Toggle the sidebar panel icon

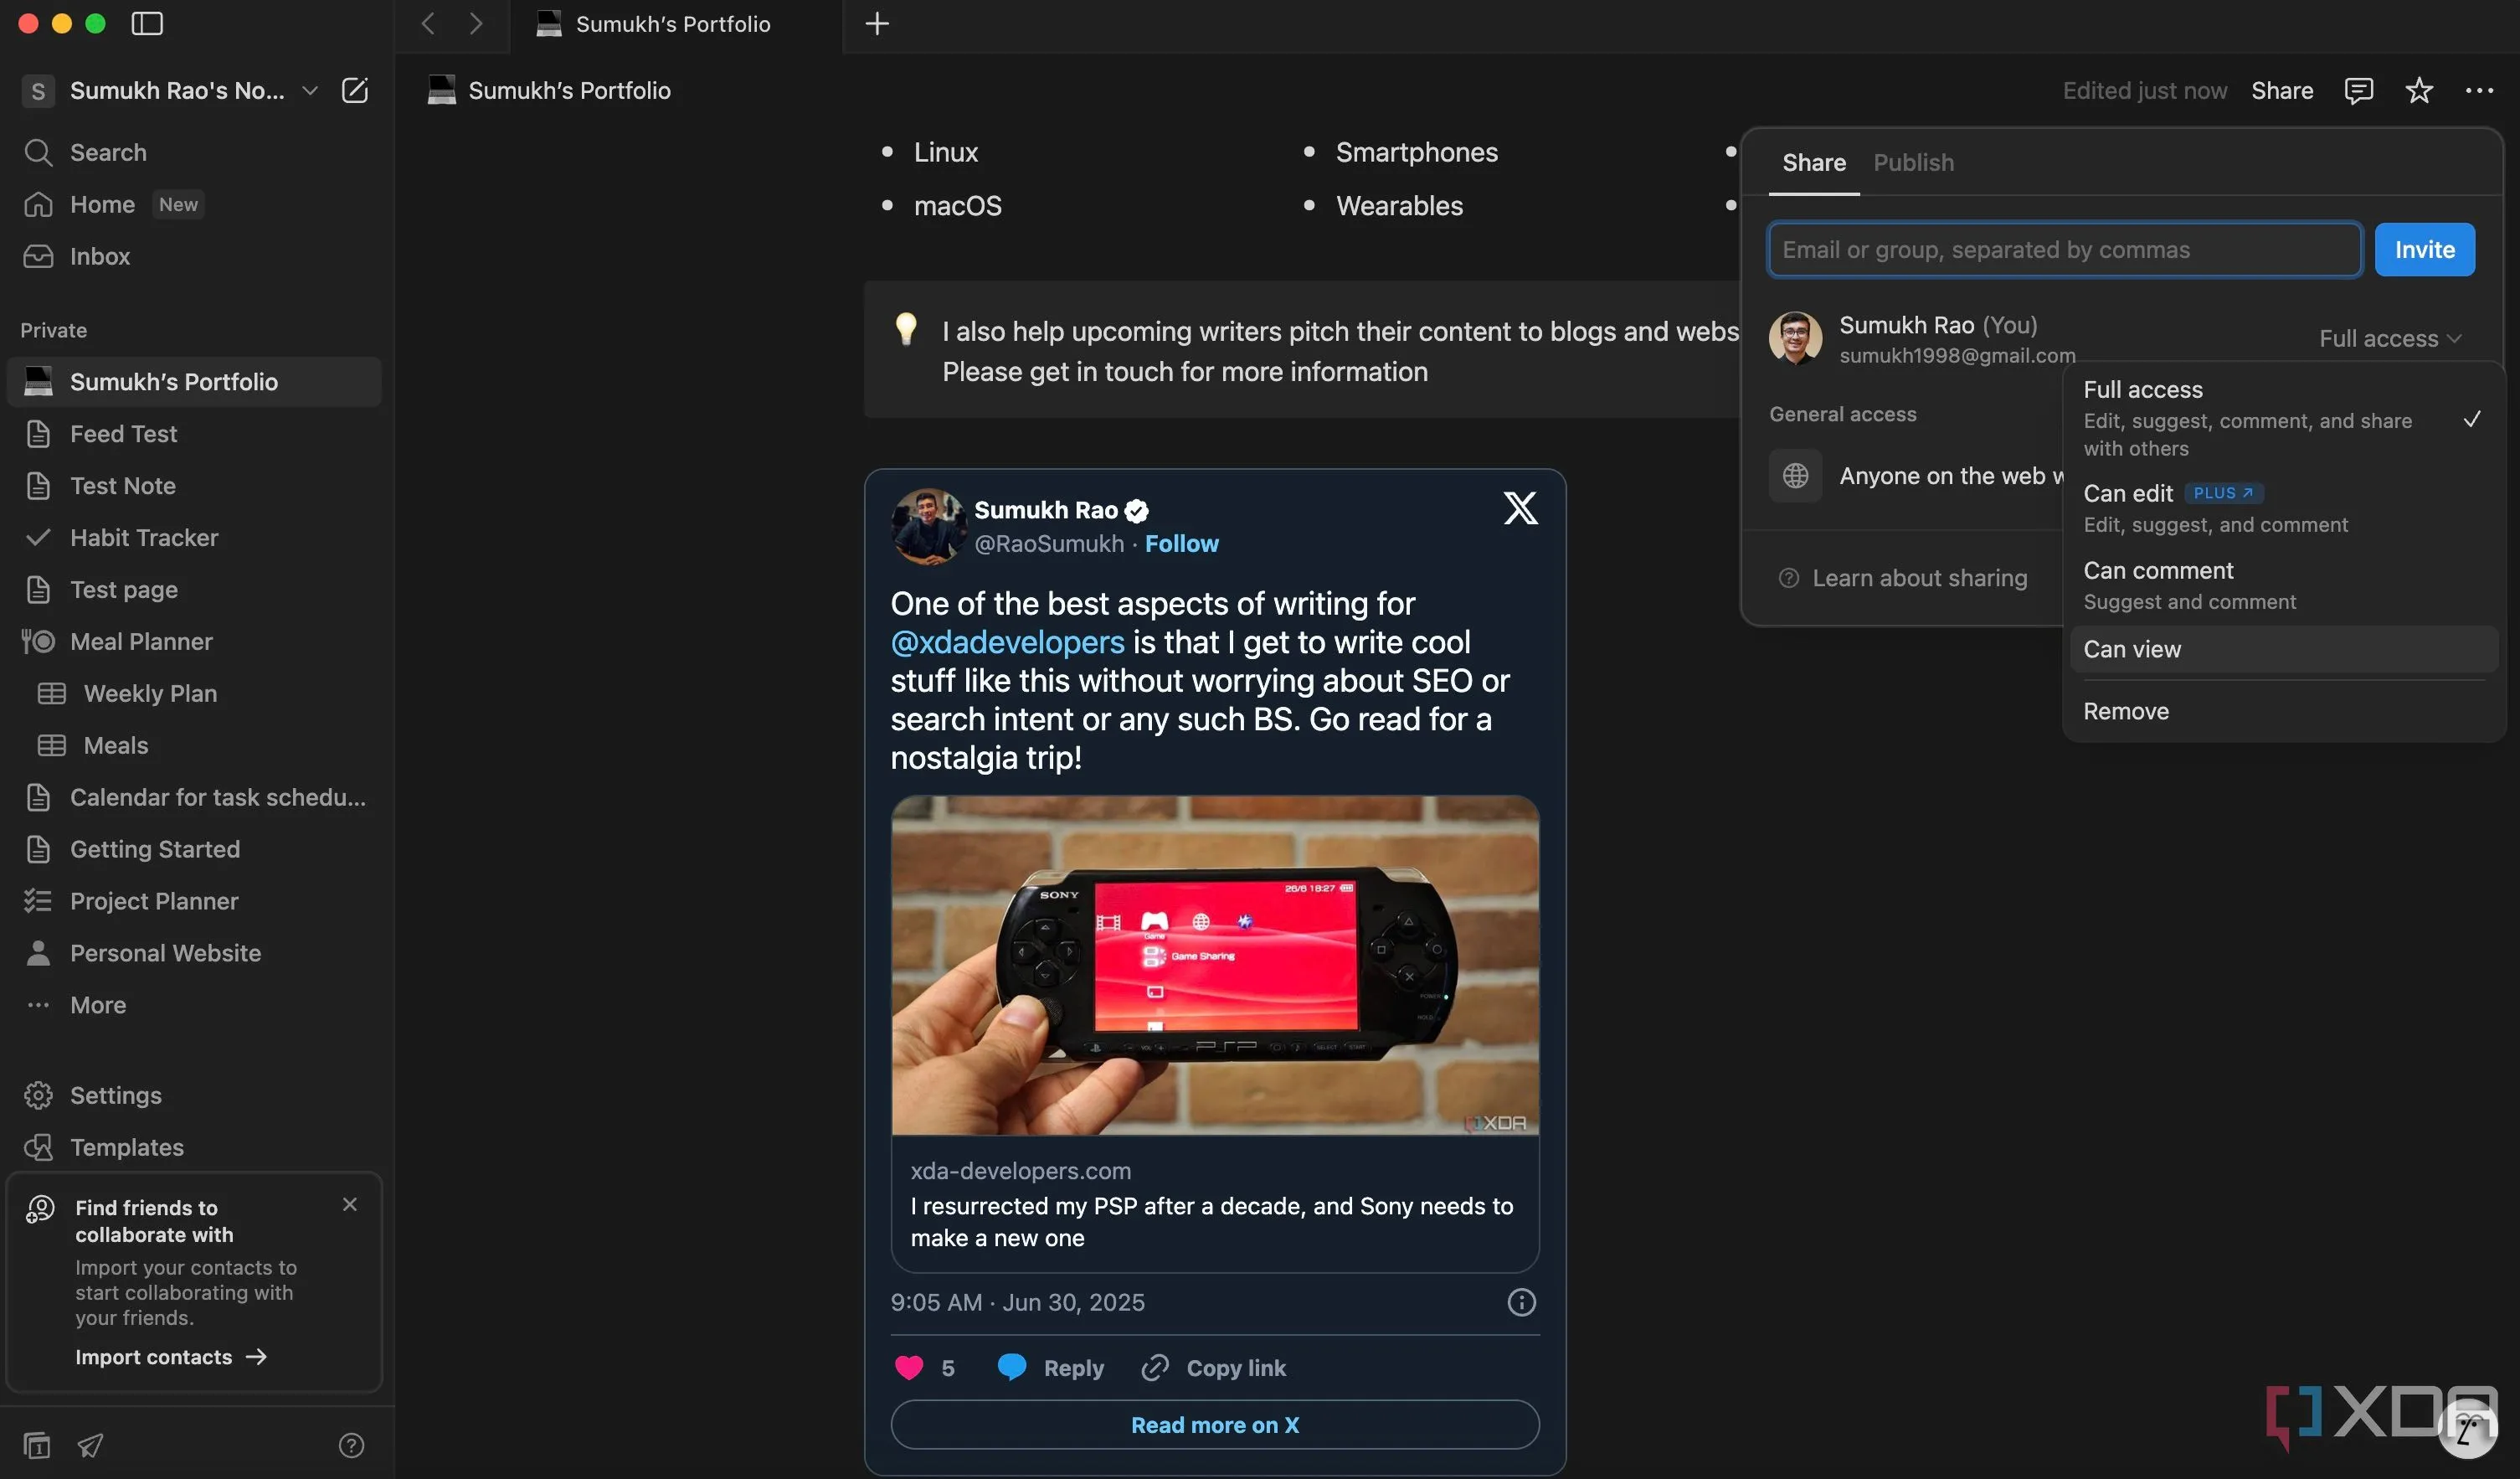point(147,23)
